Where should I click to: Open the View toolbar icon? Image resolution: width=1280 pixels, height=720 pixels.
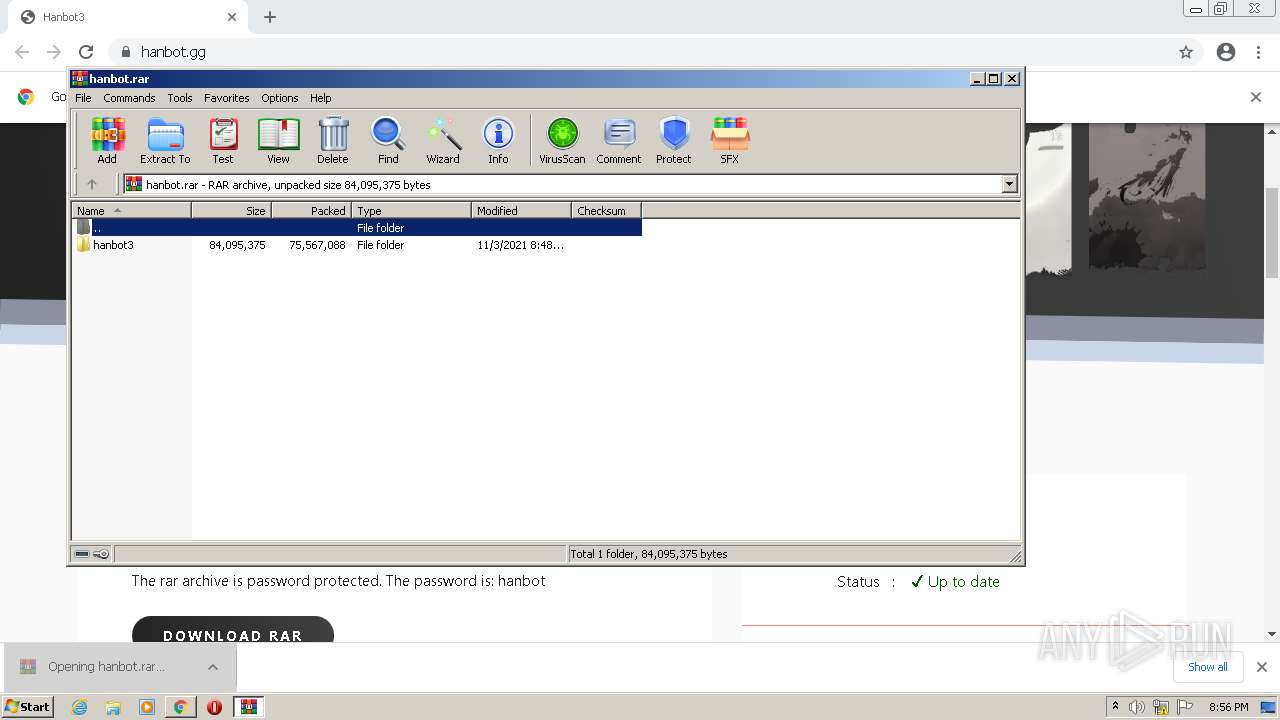[278, 140]
